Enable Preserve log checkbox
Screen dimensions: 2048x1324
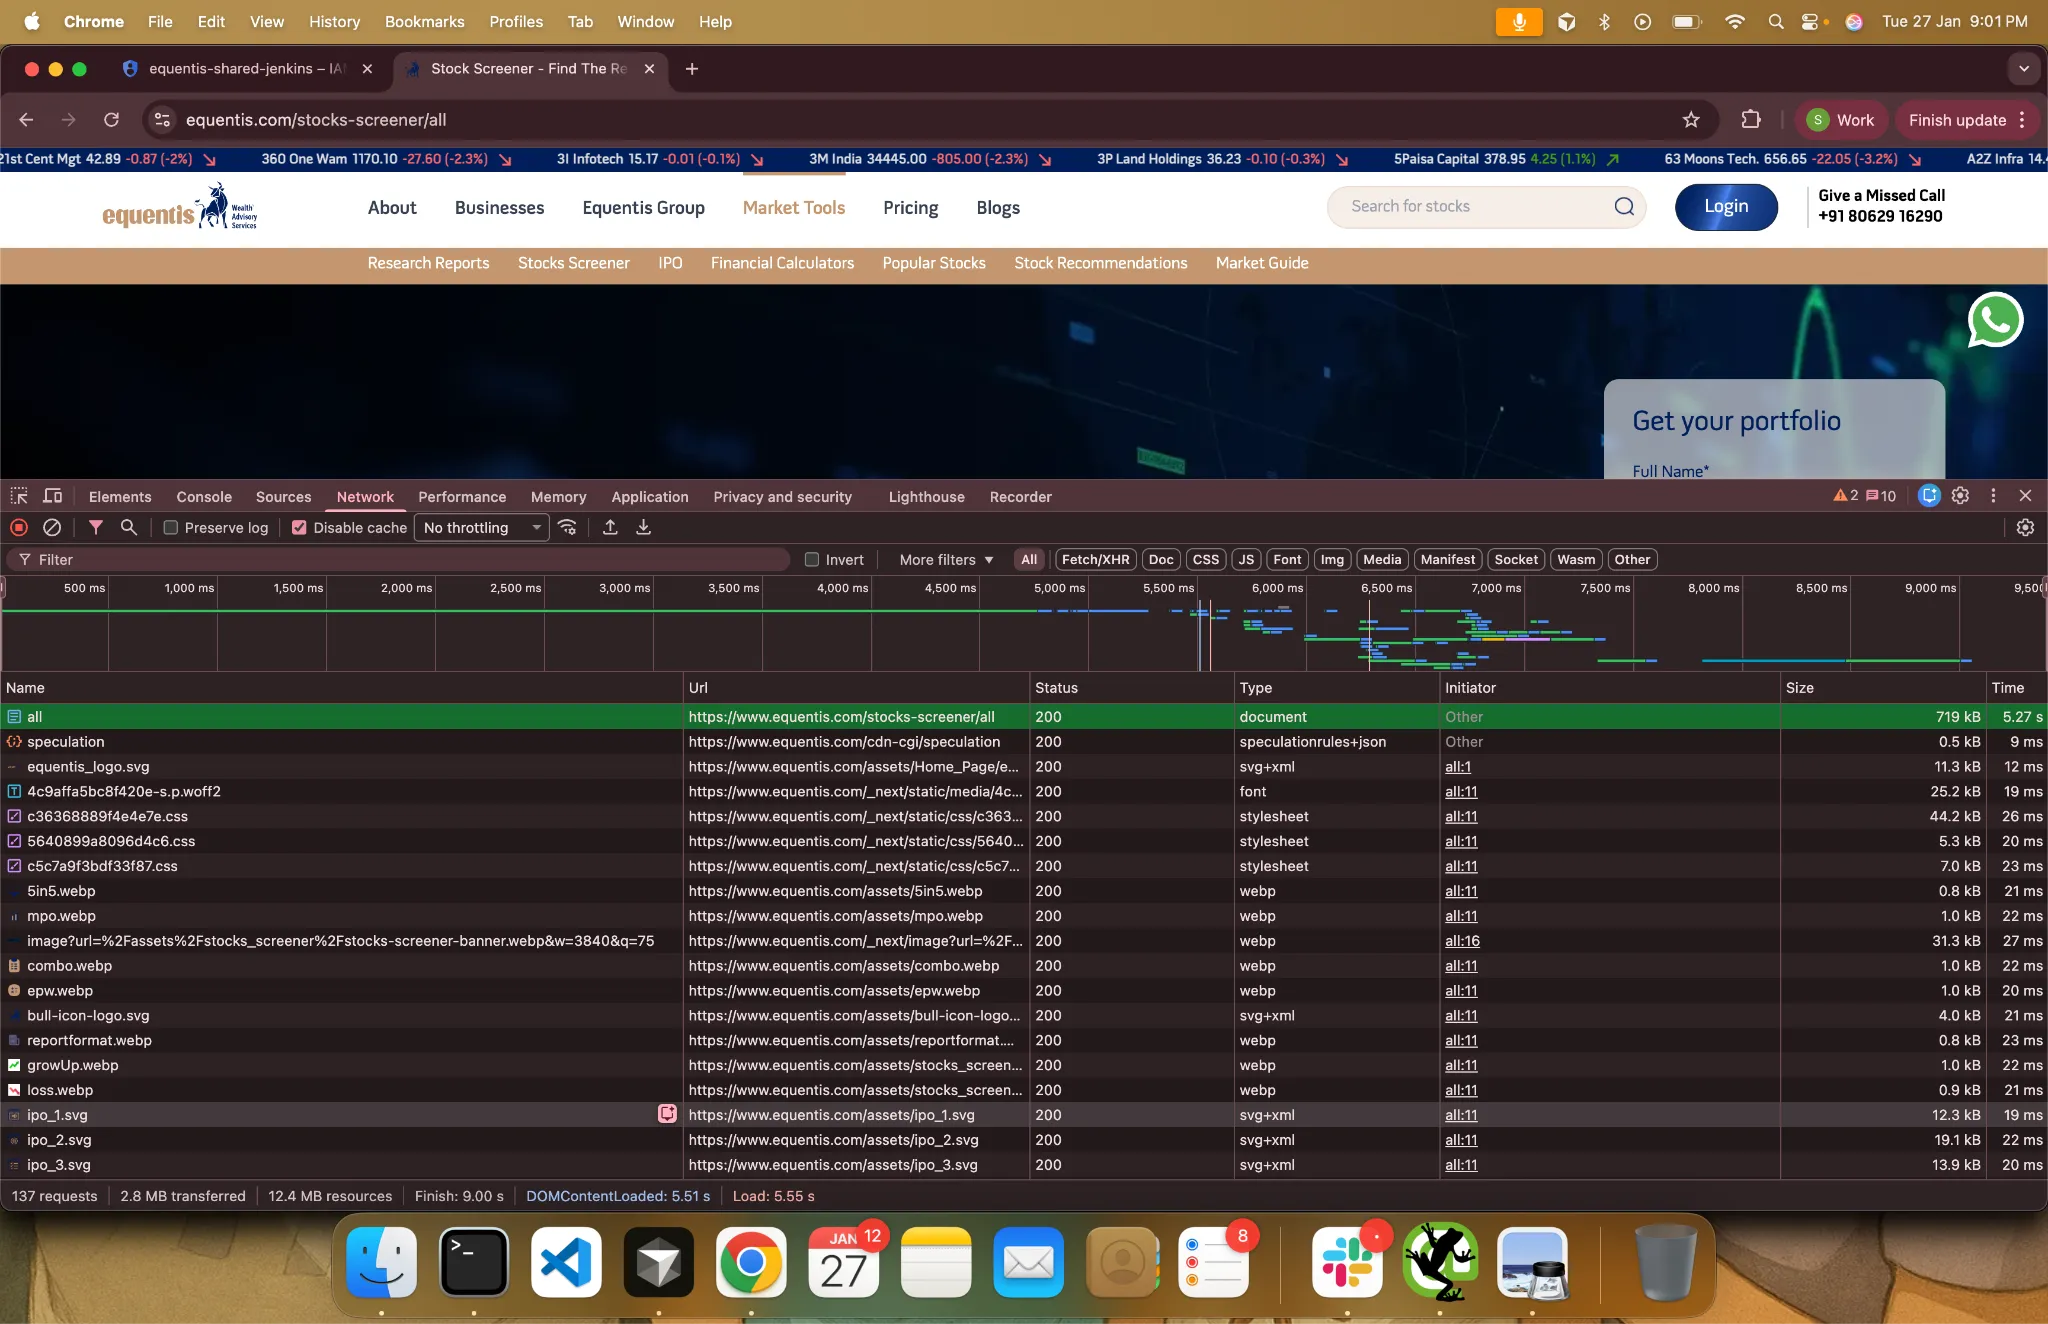171,528
